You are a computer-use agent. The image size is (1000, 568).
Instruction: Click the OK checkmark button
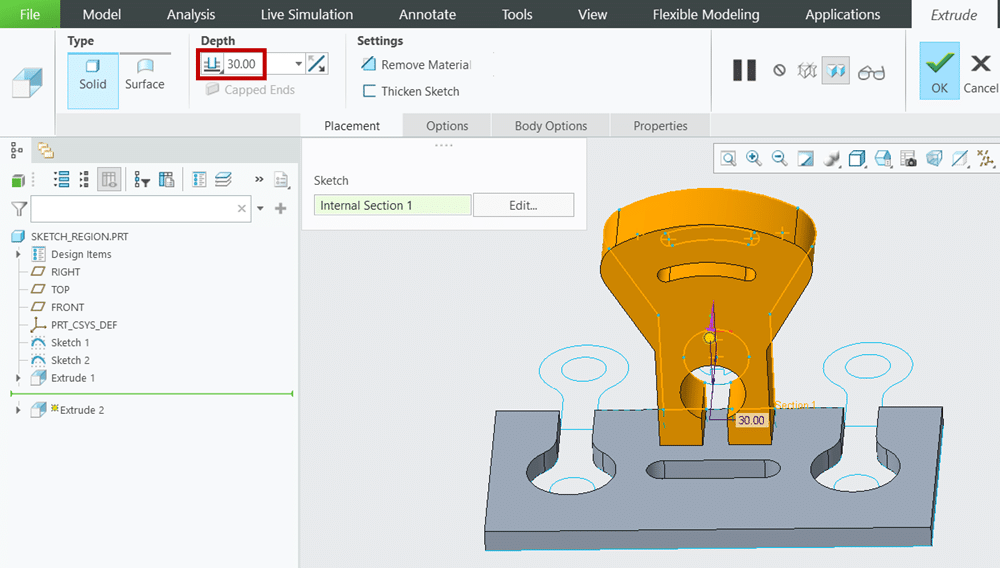point(939,70)
